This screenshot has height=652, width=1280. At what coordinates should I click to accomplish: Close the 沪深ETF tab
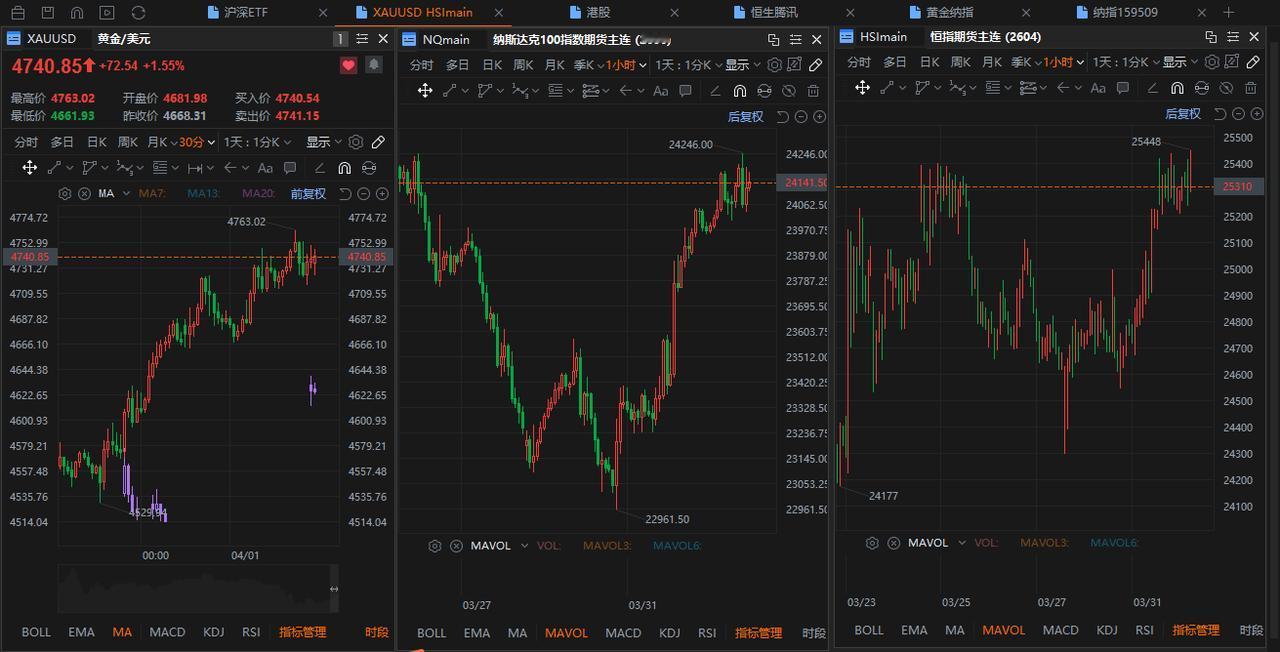pos(322,12)
